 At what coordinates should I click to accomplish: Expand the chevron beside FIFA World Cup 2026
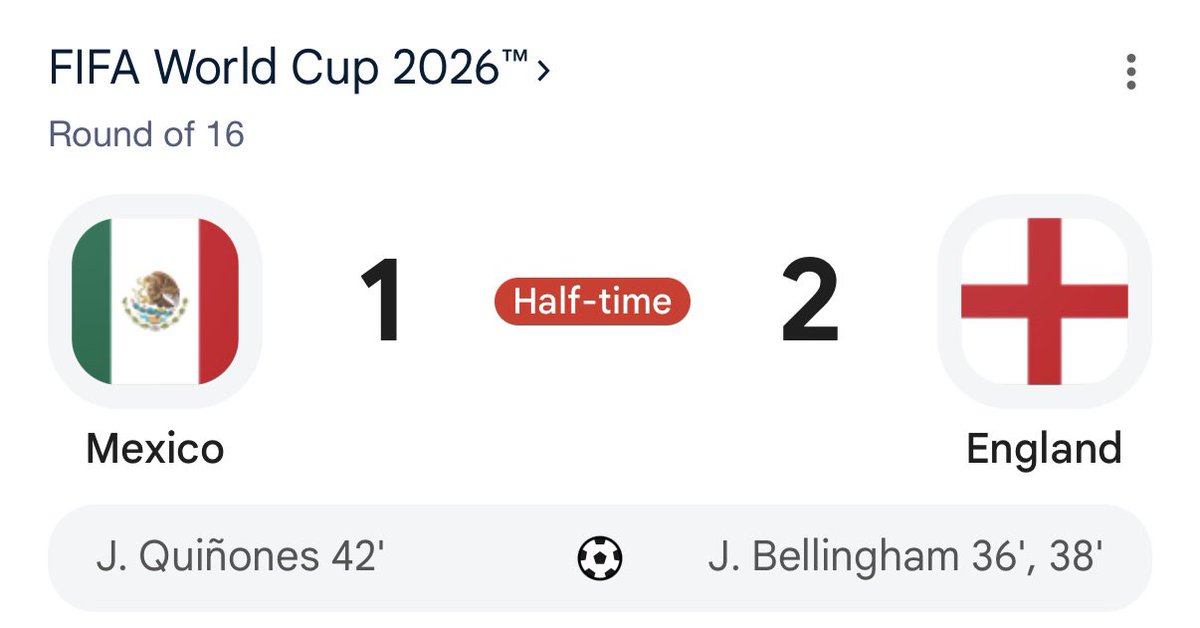click(x=543, y=72)
